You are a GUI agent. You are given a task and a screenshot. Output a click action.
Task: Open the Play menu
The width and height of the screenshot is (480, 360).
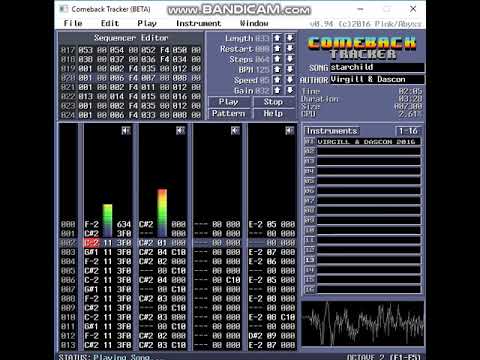pos(147,23)
